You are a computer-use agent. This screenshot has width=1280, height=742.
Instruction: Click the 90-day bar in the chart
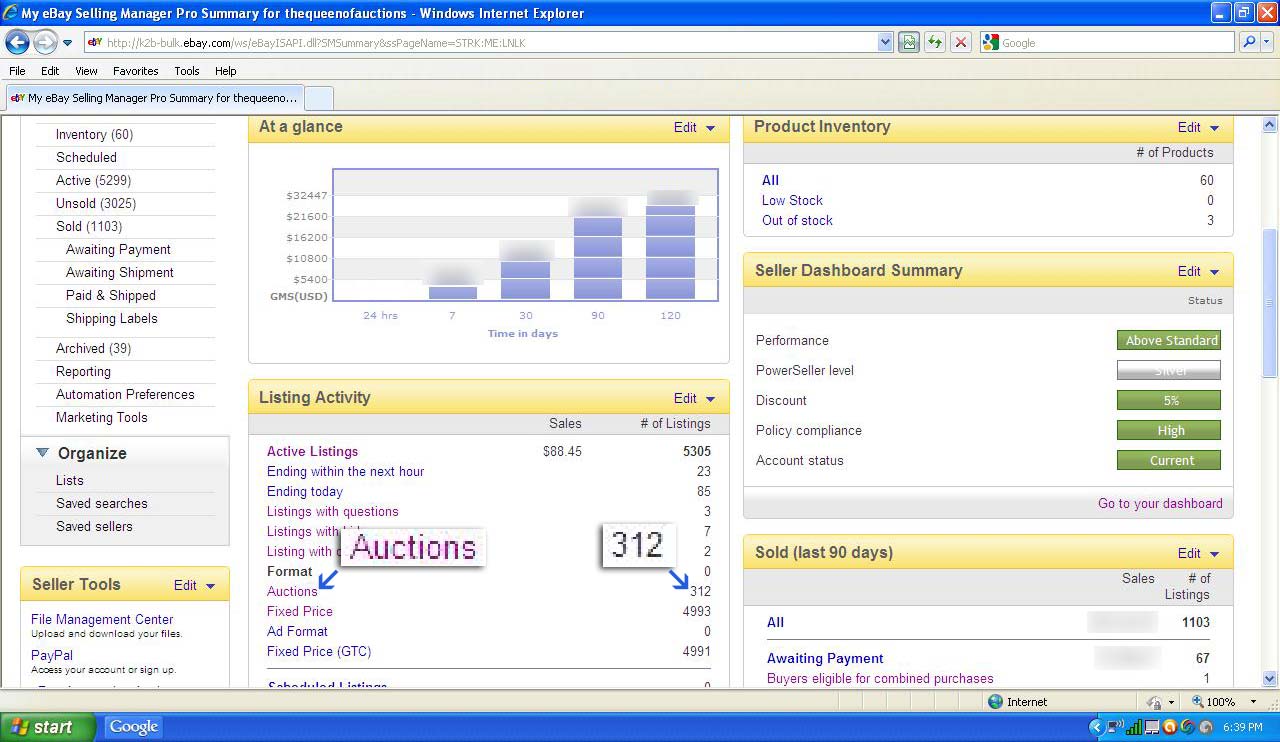[x=598, y=258]
